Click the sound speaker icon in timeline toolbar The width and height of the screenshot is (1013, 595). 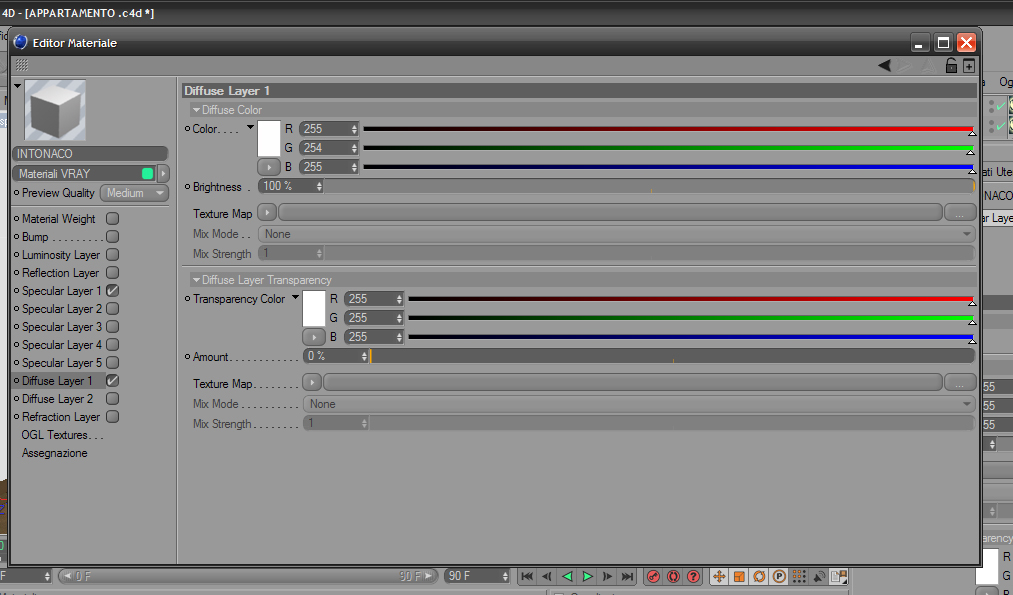pos(819,576)
